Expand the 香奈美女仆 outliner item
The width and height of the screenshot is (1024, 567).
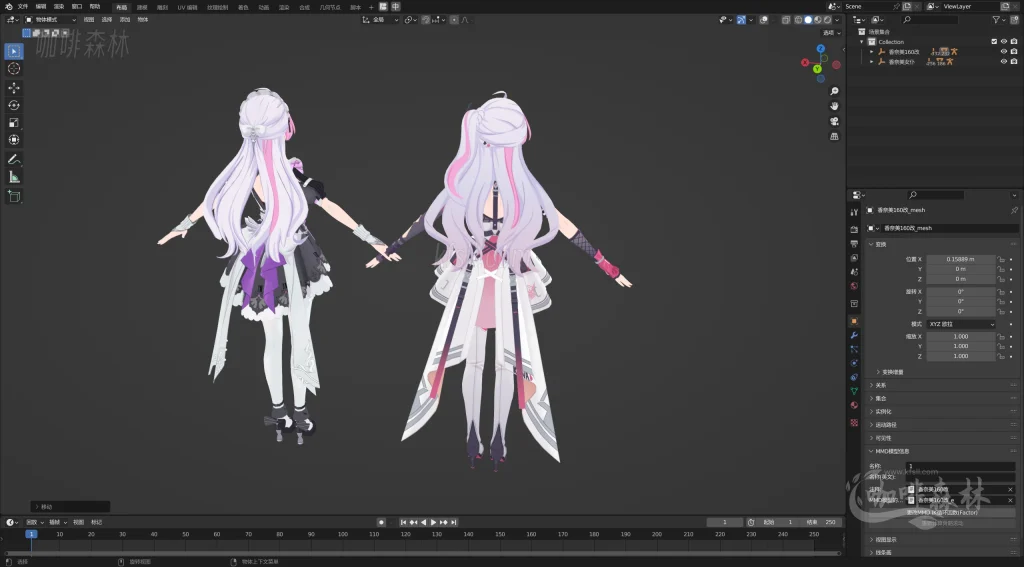871,61
